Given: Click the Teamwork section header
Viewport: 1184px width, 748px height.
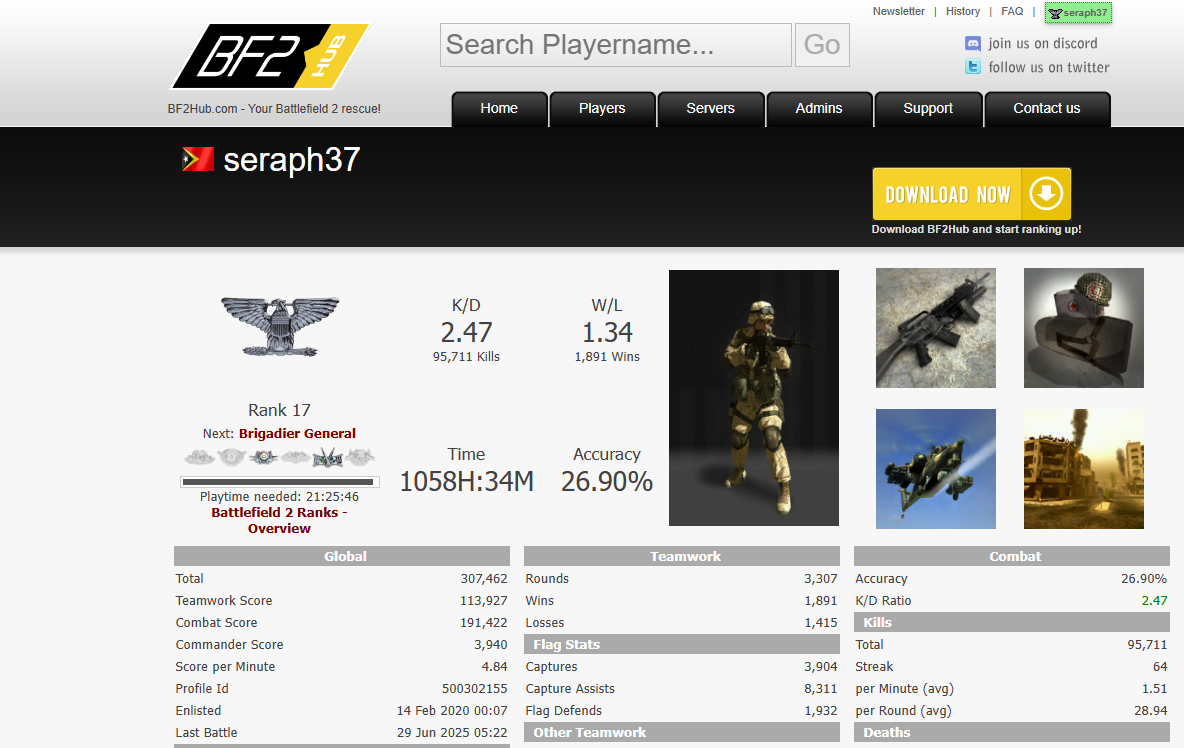Looking at the screenshot, I should click(682, 556).
